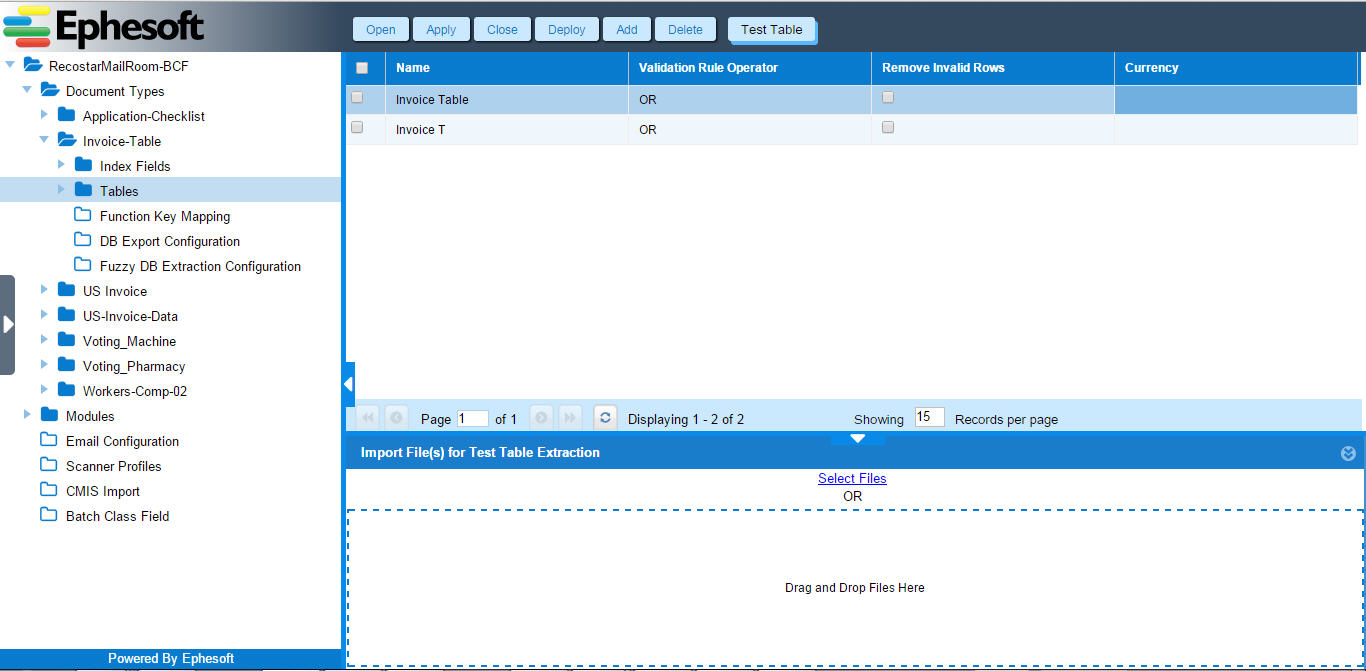Click the US-Invoice-Data folder icon

click(67, 316)
